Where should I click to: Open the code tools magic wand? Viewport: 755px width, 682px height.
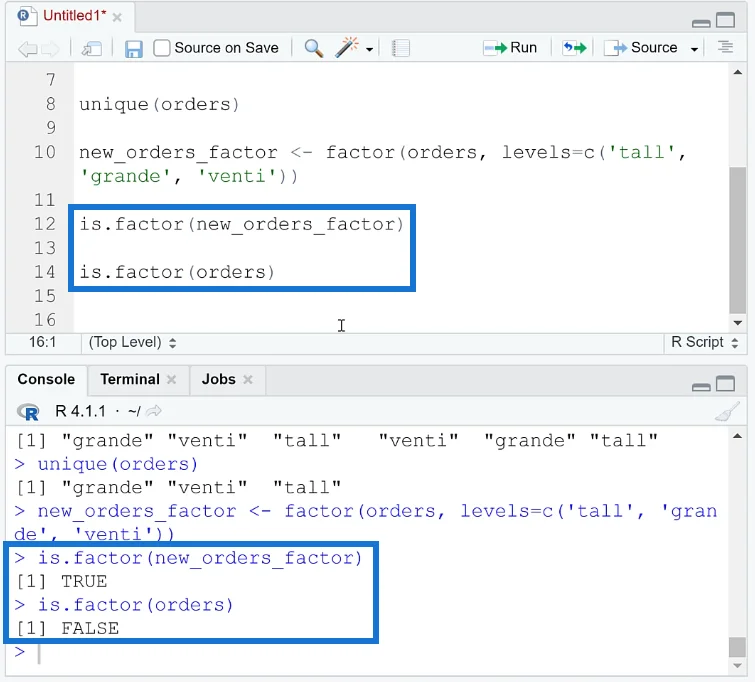(347, 47)
